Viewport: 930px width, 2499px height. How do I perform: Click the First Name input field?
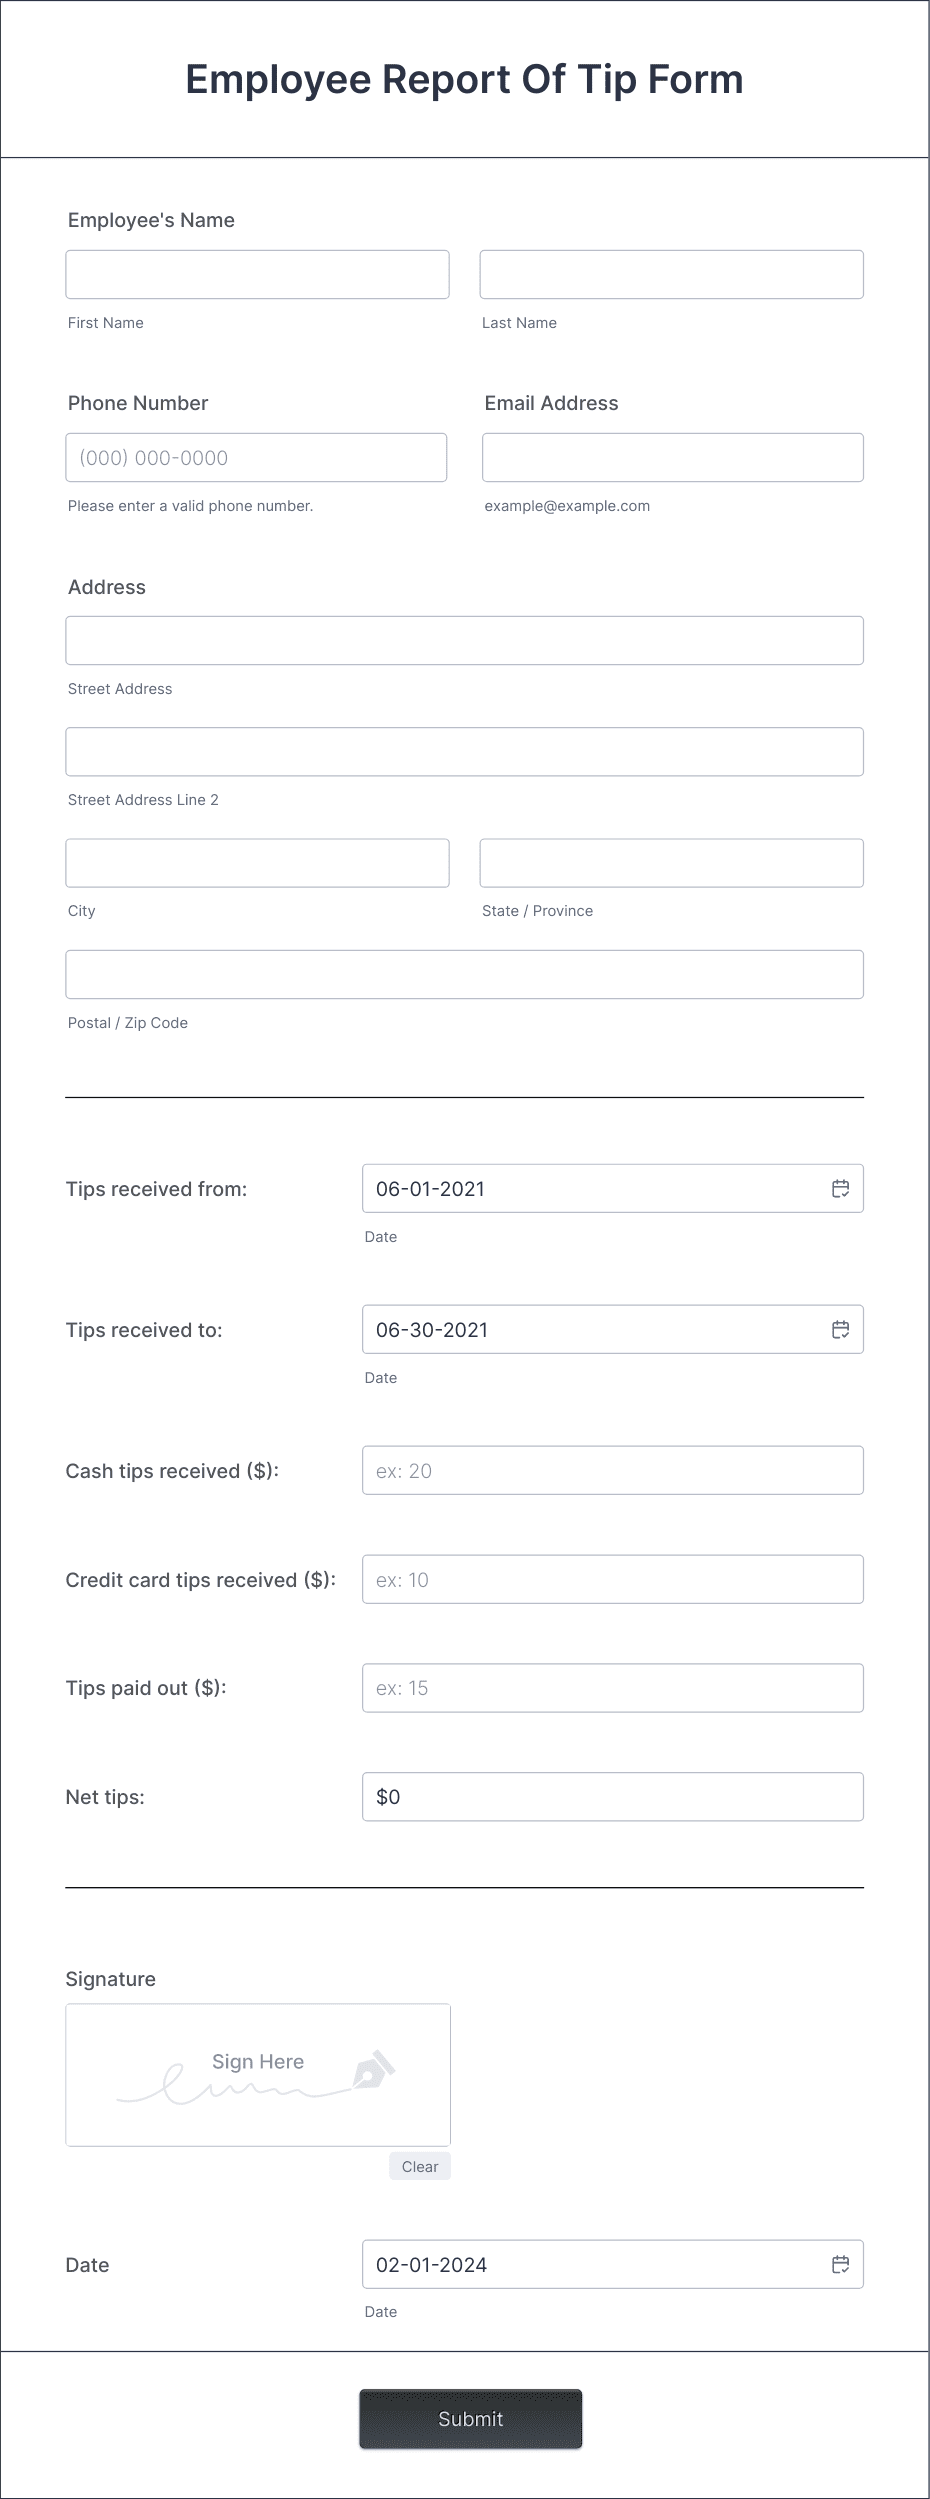[x=257, y=274]
